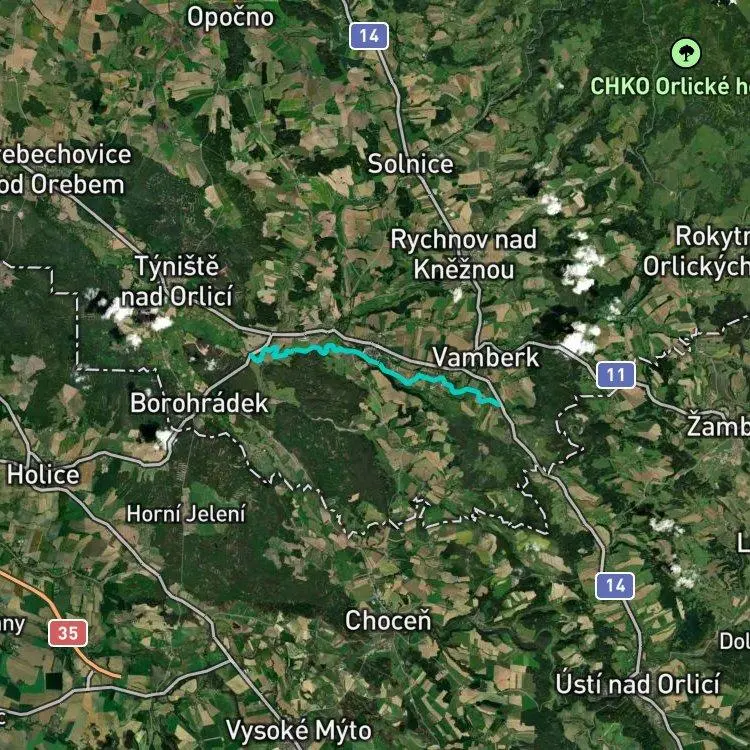Click the CHKO Orlické hory green label
The width and height of the screenshot is (750, 750).
tap(670, 86)
